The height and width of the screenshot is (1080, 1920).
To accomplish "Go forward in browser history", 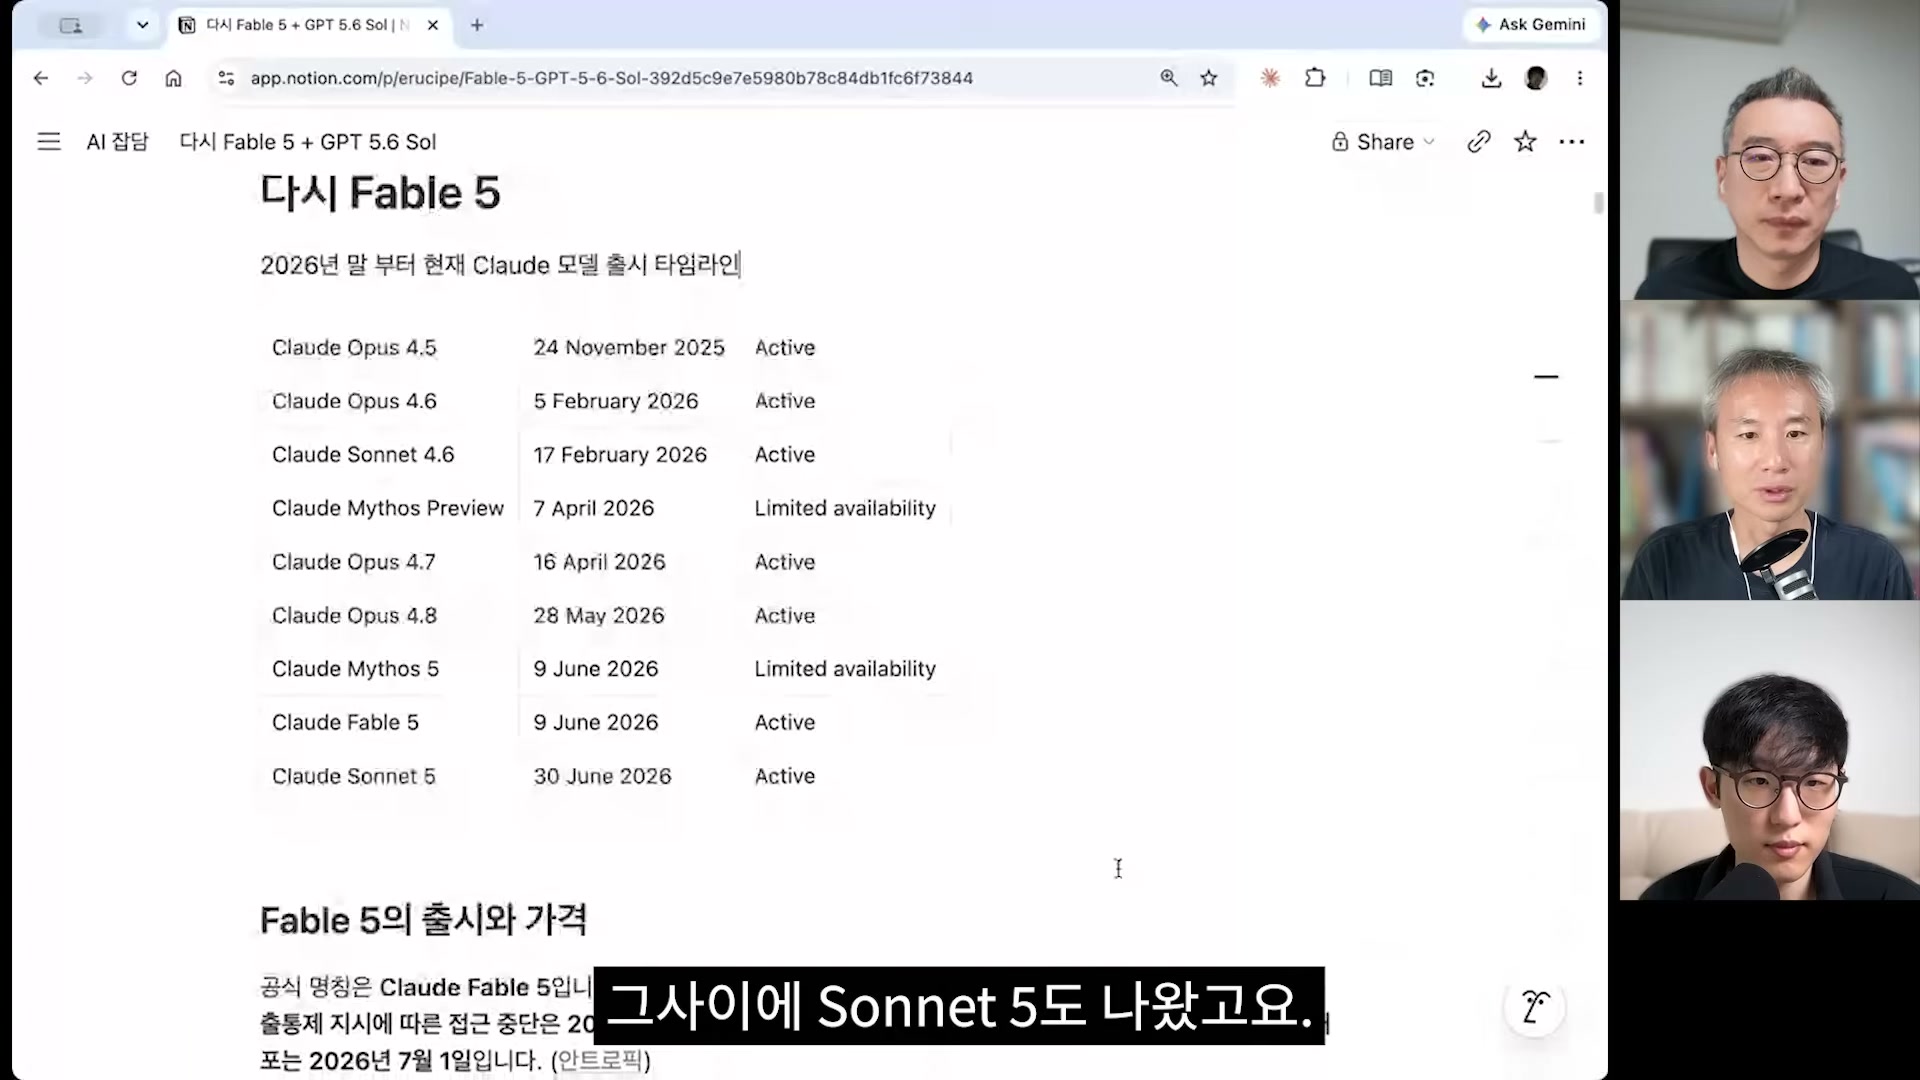I will click(x=85, y=78).
